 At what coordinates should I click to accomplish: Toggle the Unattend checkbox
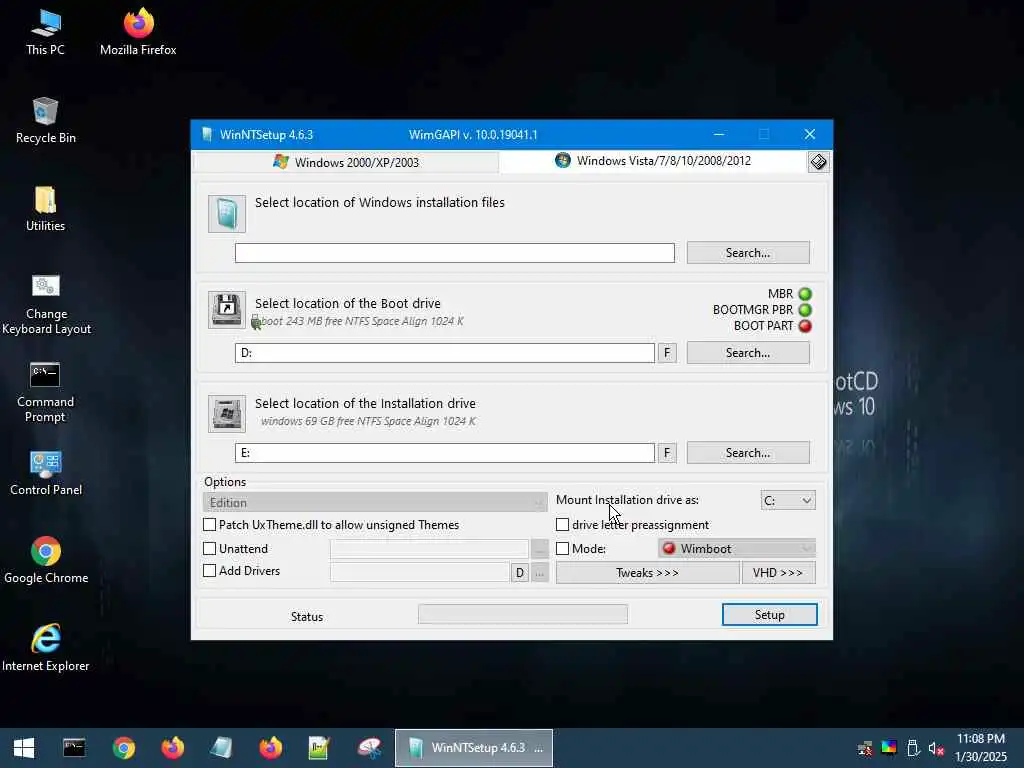point(210,549)
